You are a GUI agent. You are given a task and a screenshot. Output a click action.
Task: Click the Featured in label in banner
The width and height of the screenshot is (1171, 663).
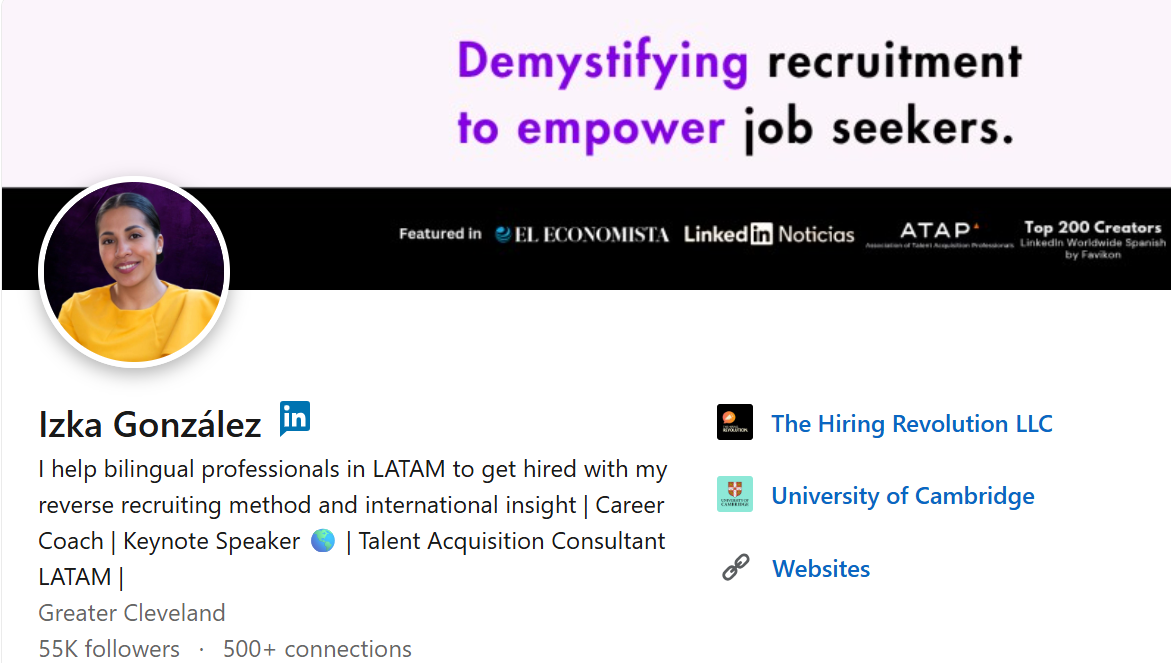(440, 234)
